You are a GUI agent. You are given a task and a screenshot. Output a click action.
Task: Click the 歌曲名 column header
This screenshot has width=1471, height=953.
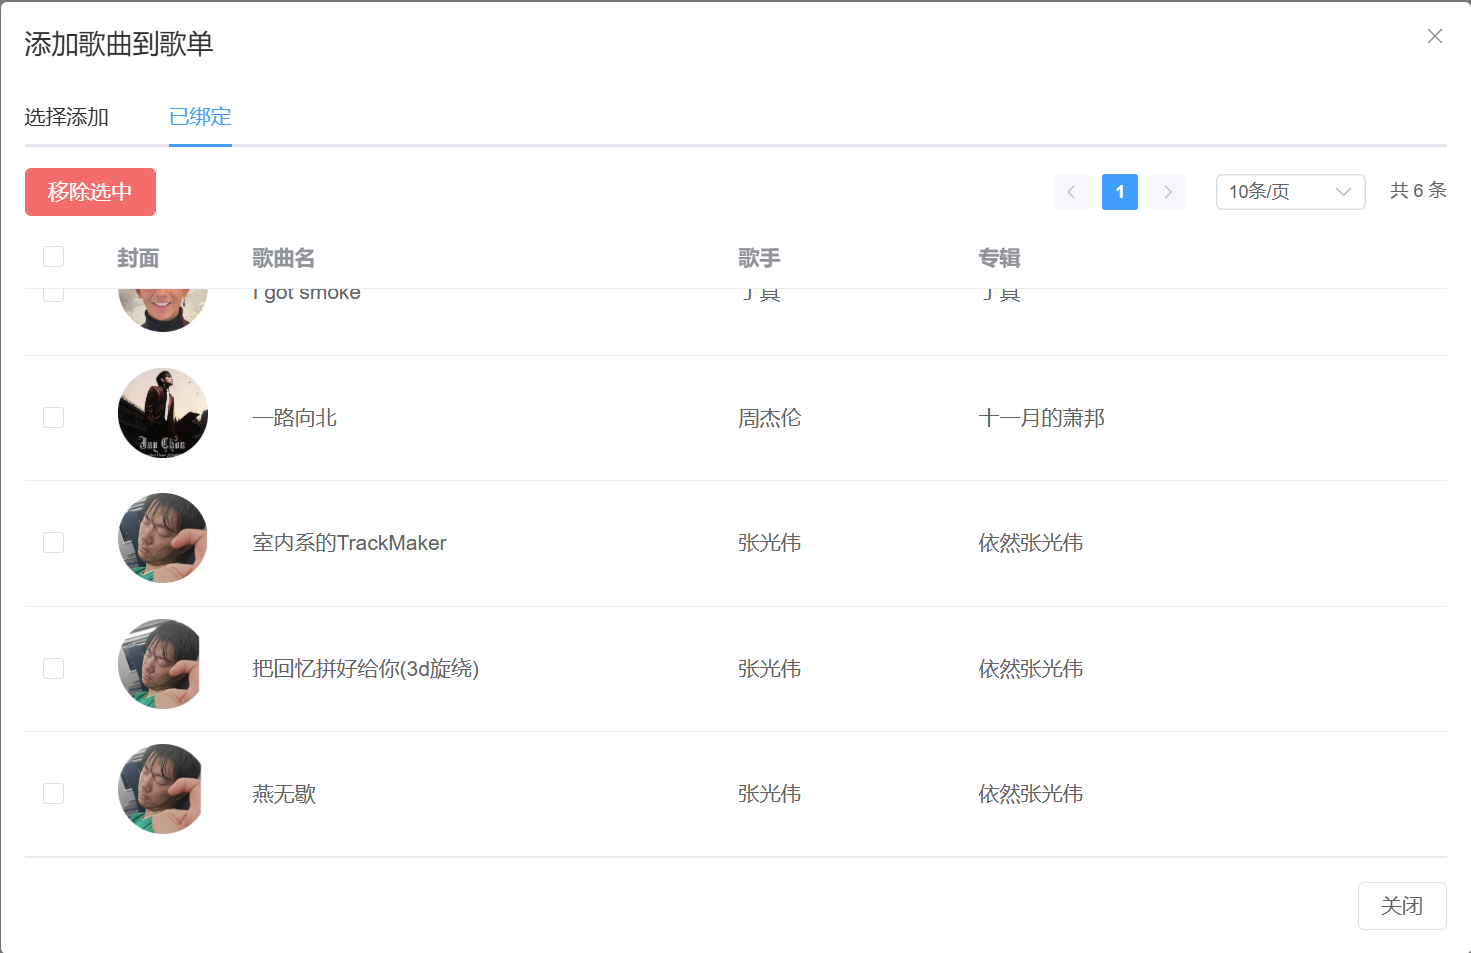point(284,258)
